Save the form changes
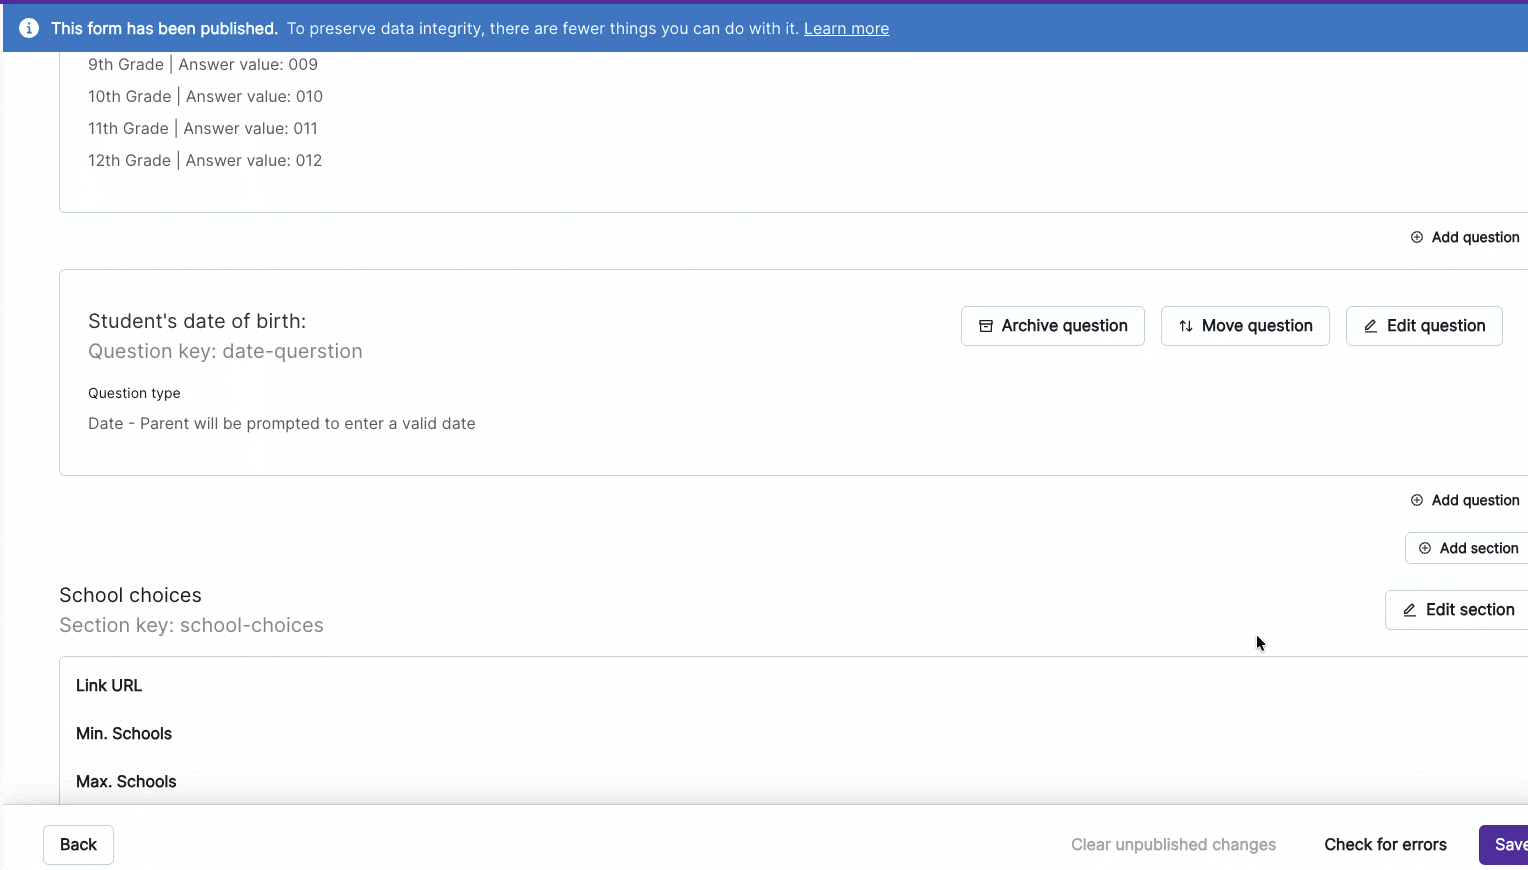 [1504, 845]
